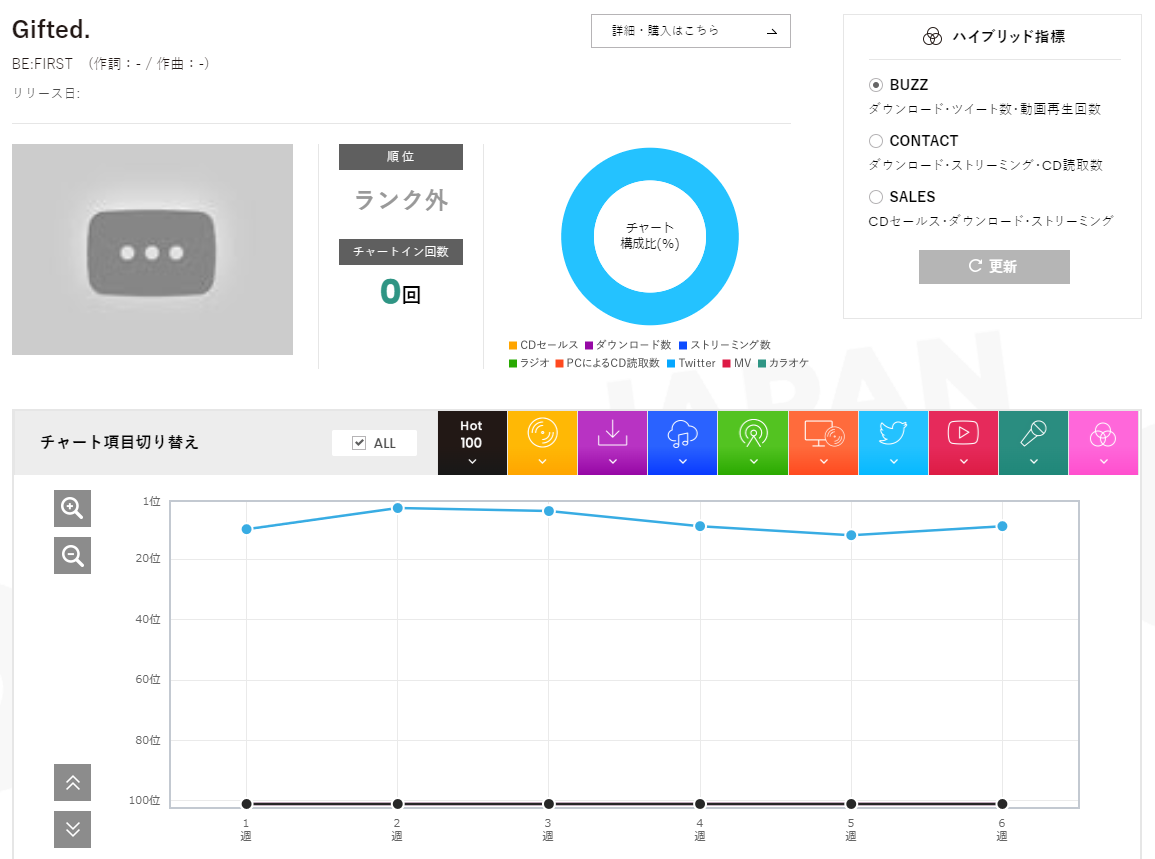This screenshot has height=859, width=1155.
Task: Click the ダウンロード数 purple legend swatch
Action: point(589,346)
